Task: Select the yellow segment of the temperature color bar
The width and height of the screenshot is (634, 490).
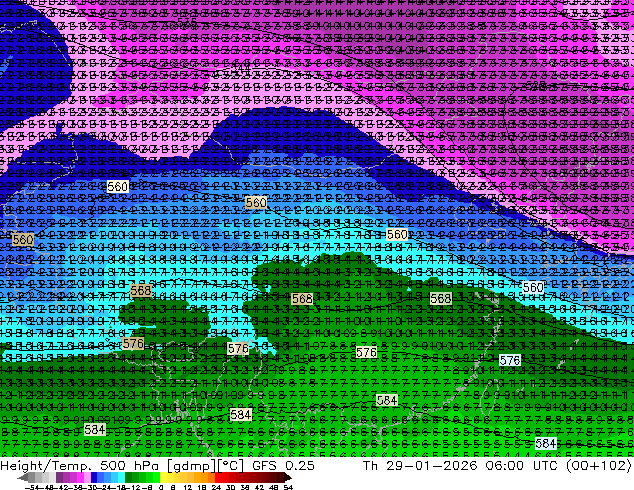Action: pos(163,477)
